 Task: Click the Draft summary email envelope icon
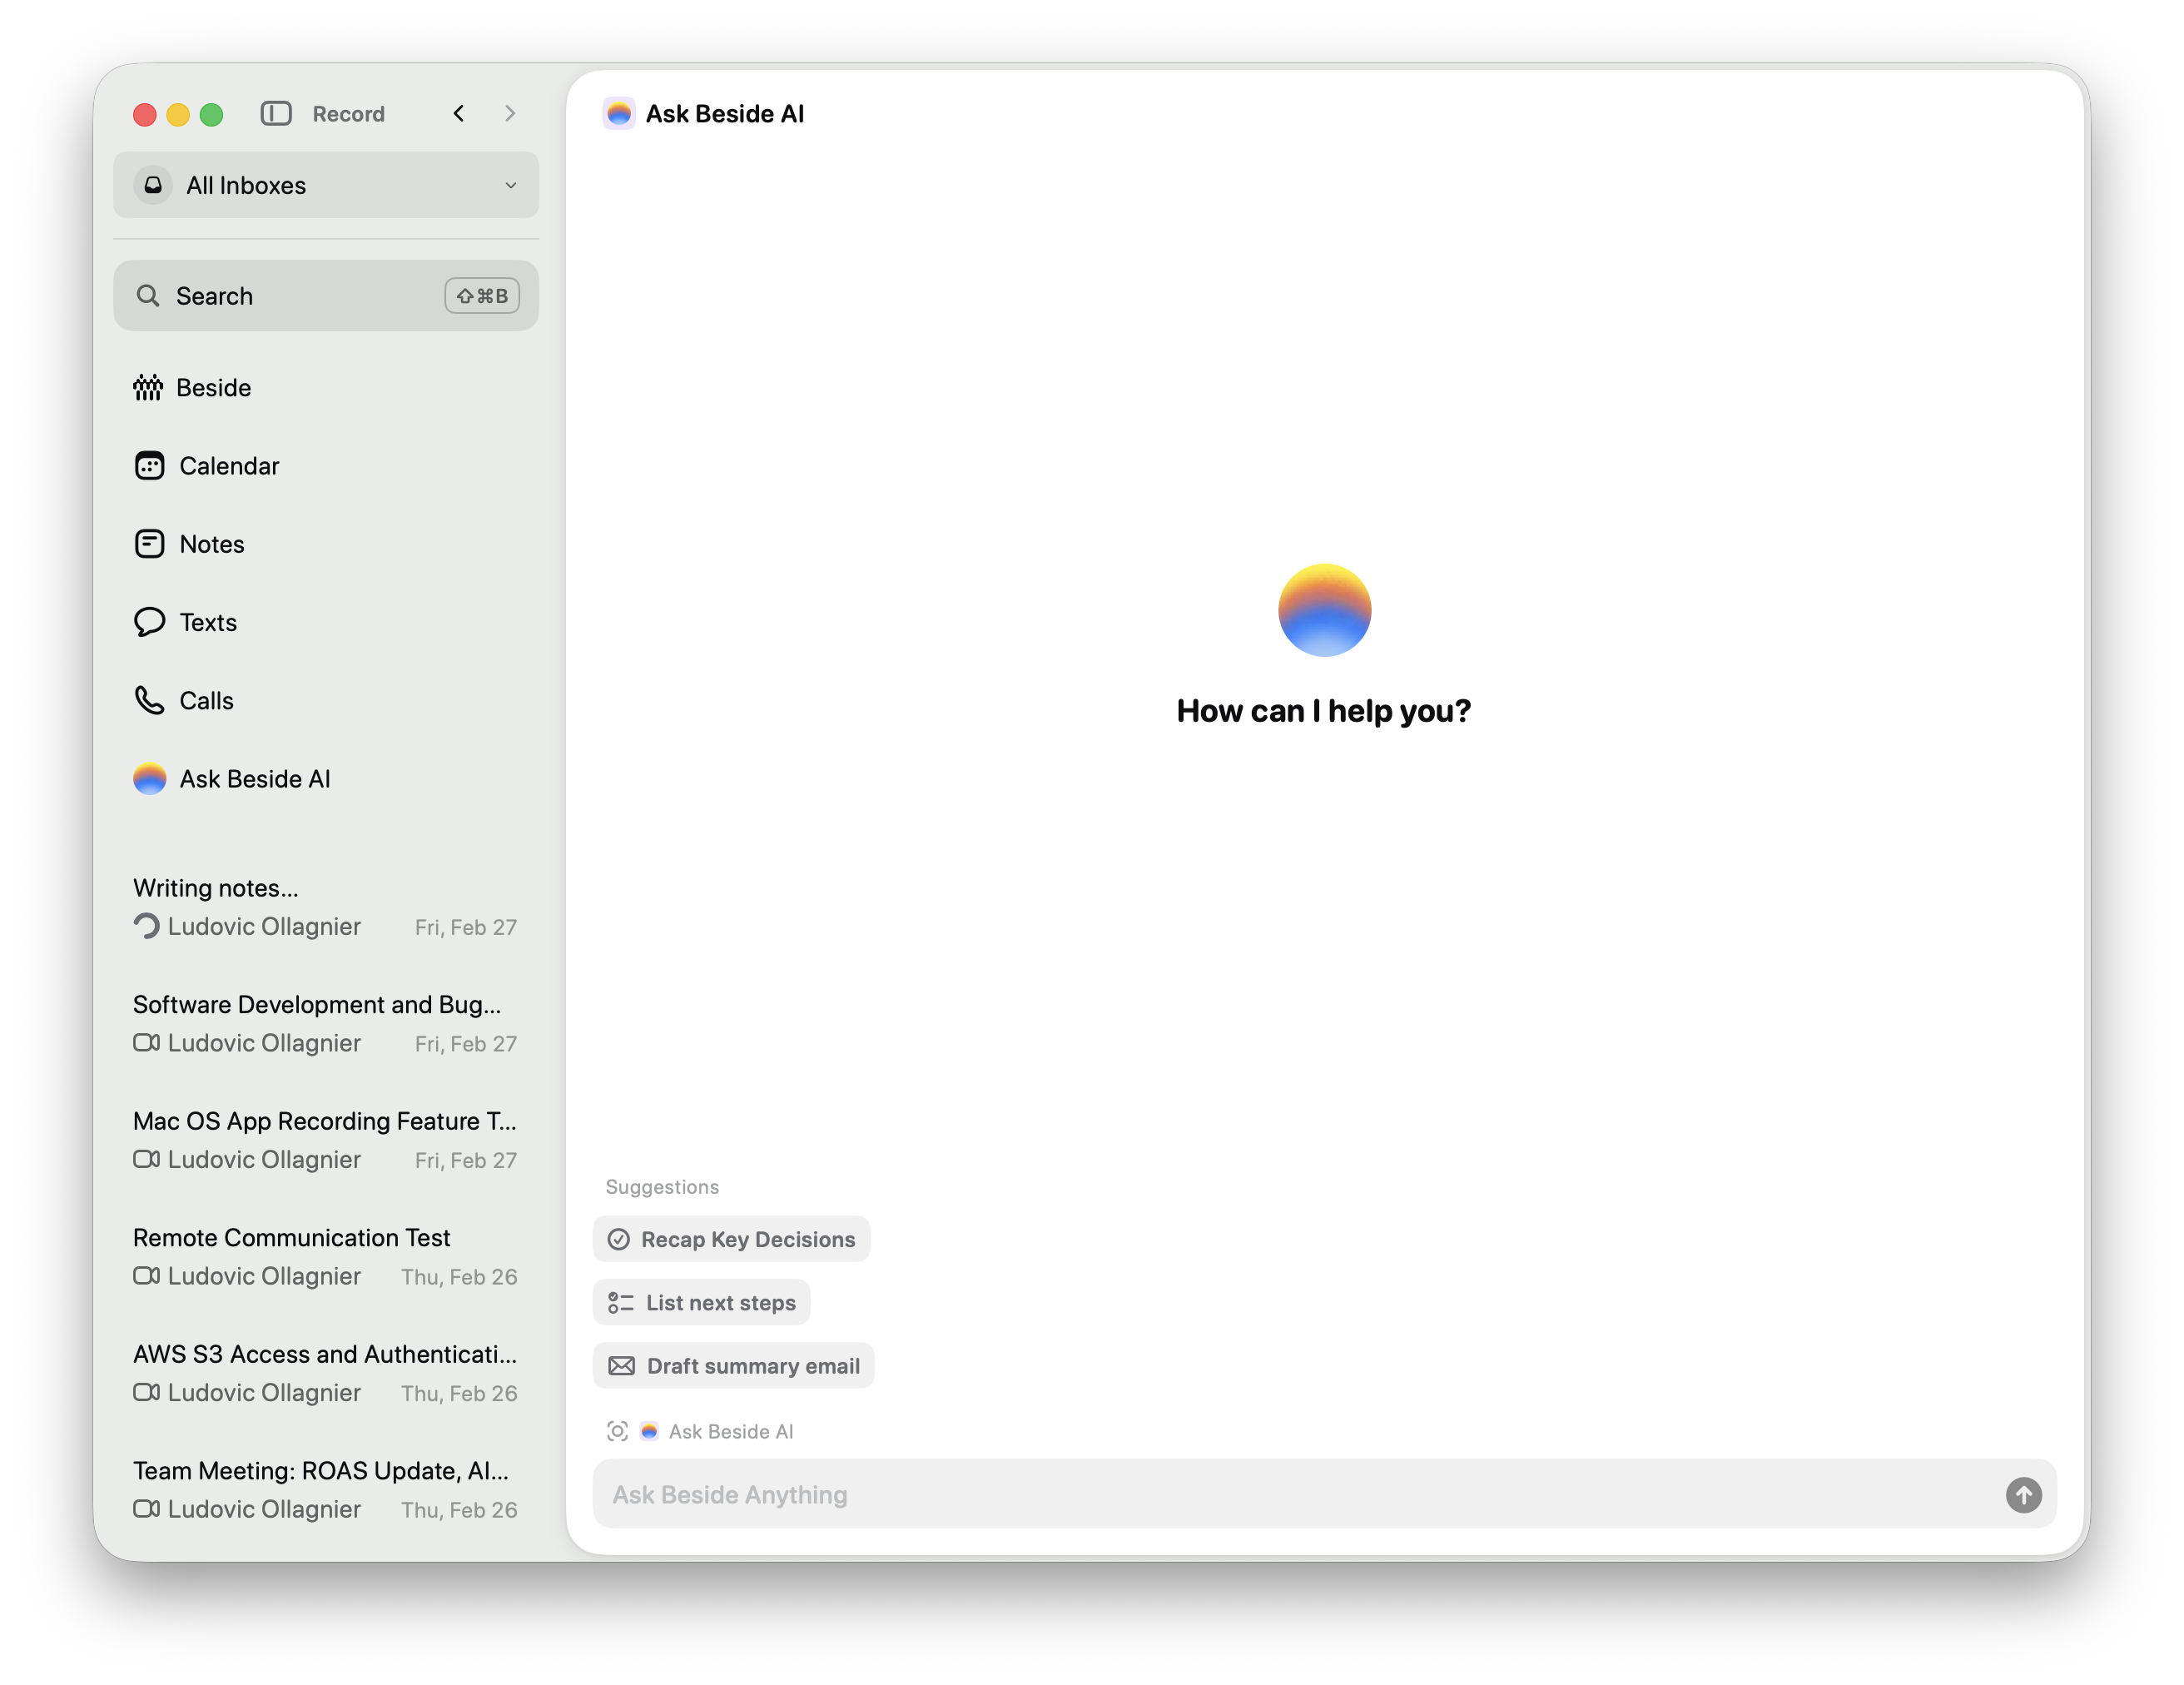tap(621, 1367)
